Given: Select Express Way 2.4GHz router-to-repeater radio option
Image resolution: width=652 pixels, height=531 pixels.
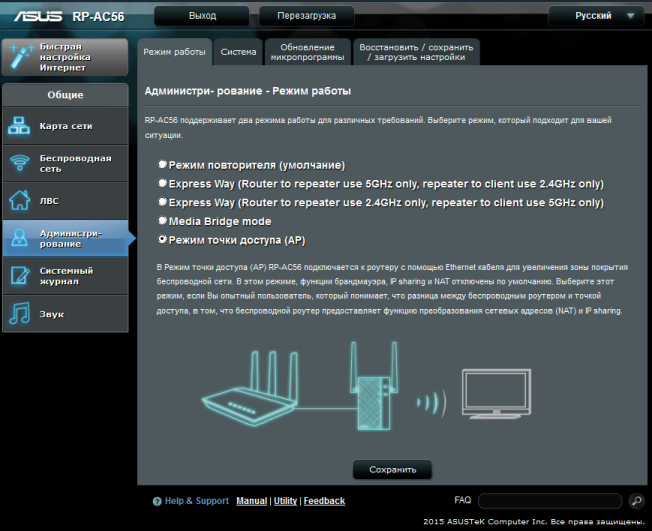Looking at the screenshot, I should coord(162,202).
